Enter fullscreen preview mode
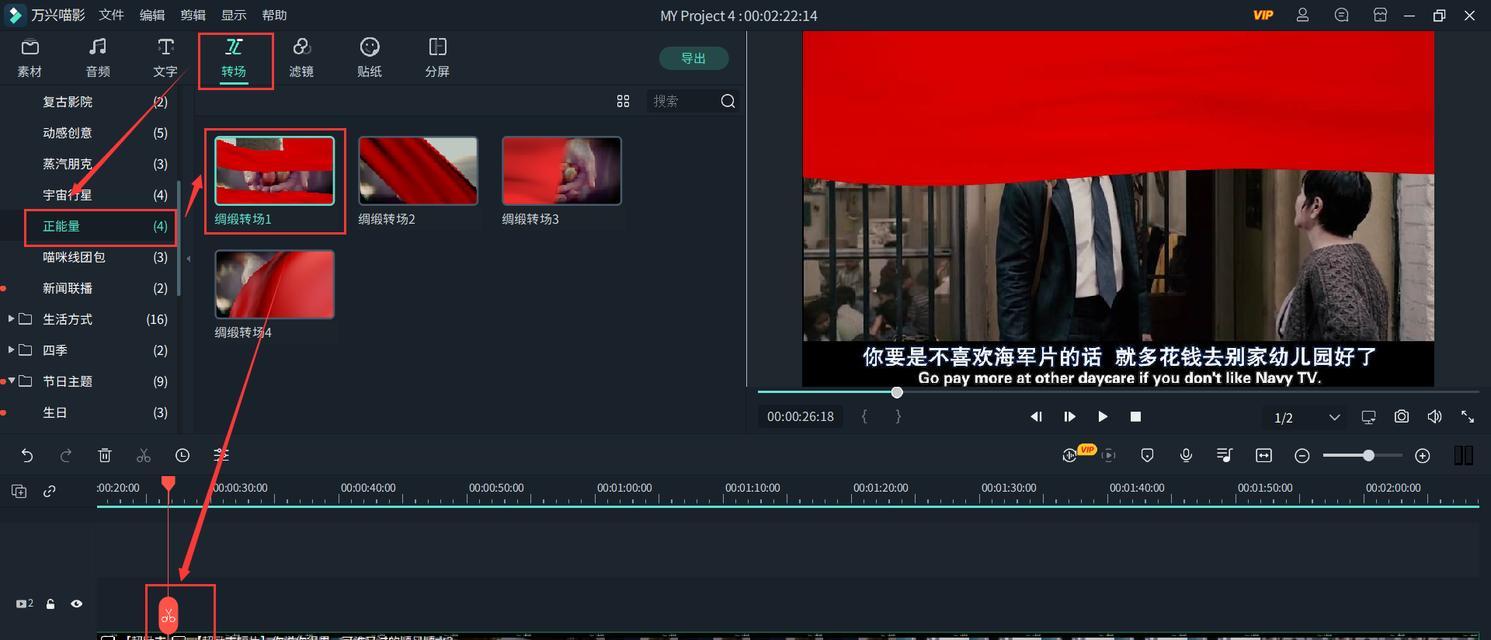The width and height of the screenshot is (1491, 640). [x=1468, y=417]
